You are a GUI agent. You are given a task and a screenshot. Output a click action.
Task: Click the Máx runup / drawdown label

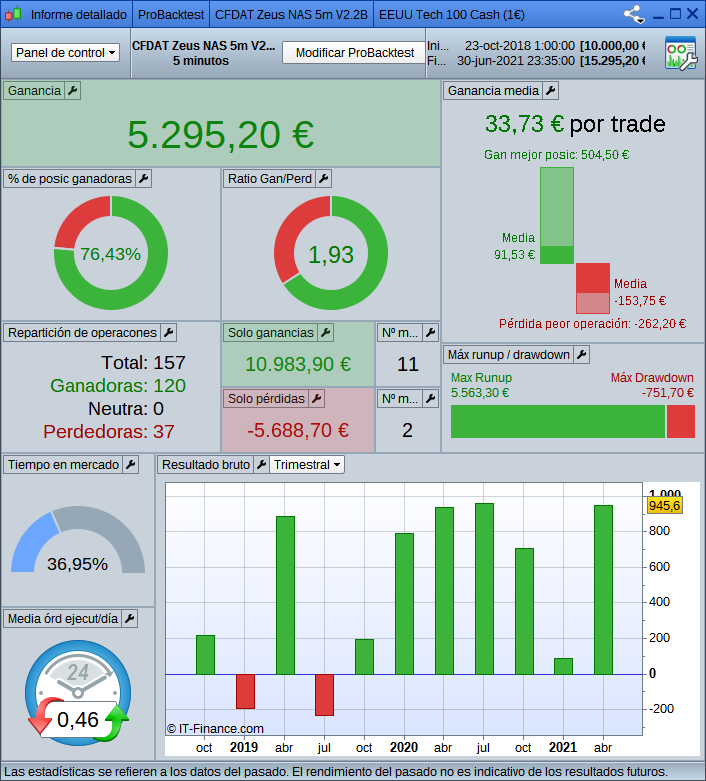click(508, 355)
